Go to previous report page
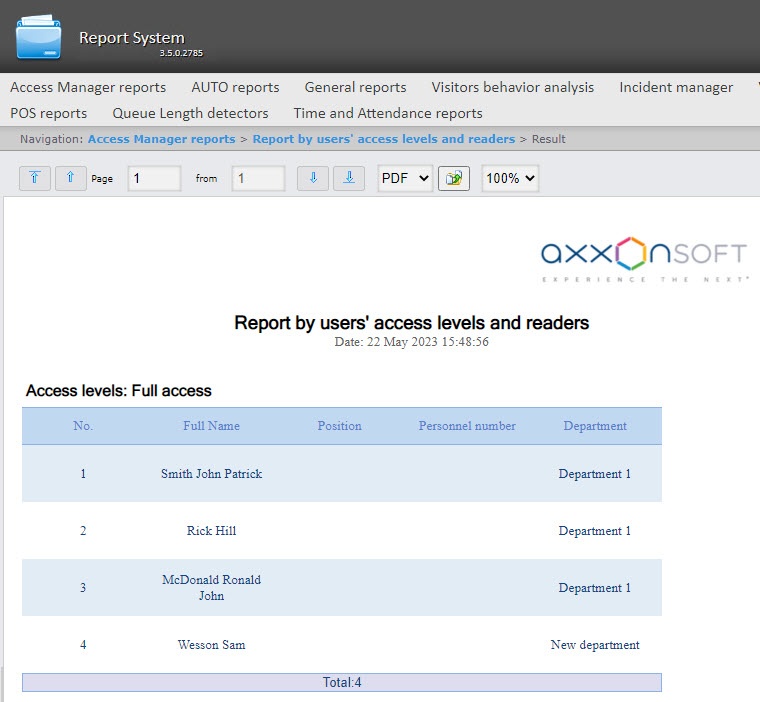This screenshot has width=760, height=702. click(70, 178)
